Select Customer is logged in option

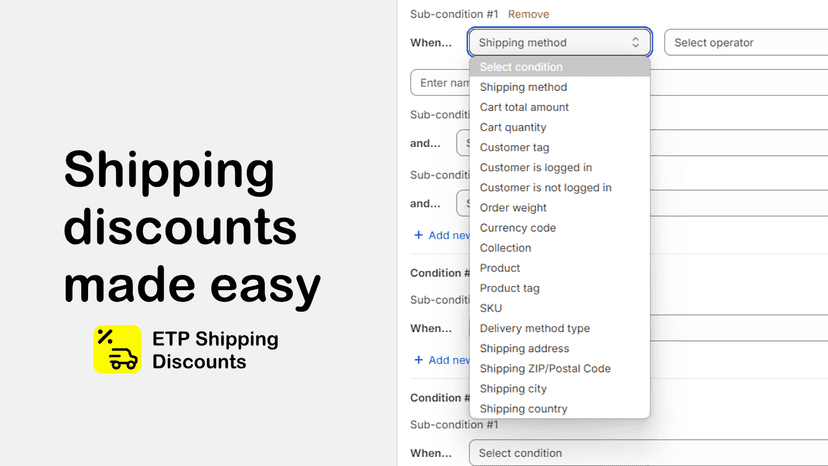[559, 167]
